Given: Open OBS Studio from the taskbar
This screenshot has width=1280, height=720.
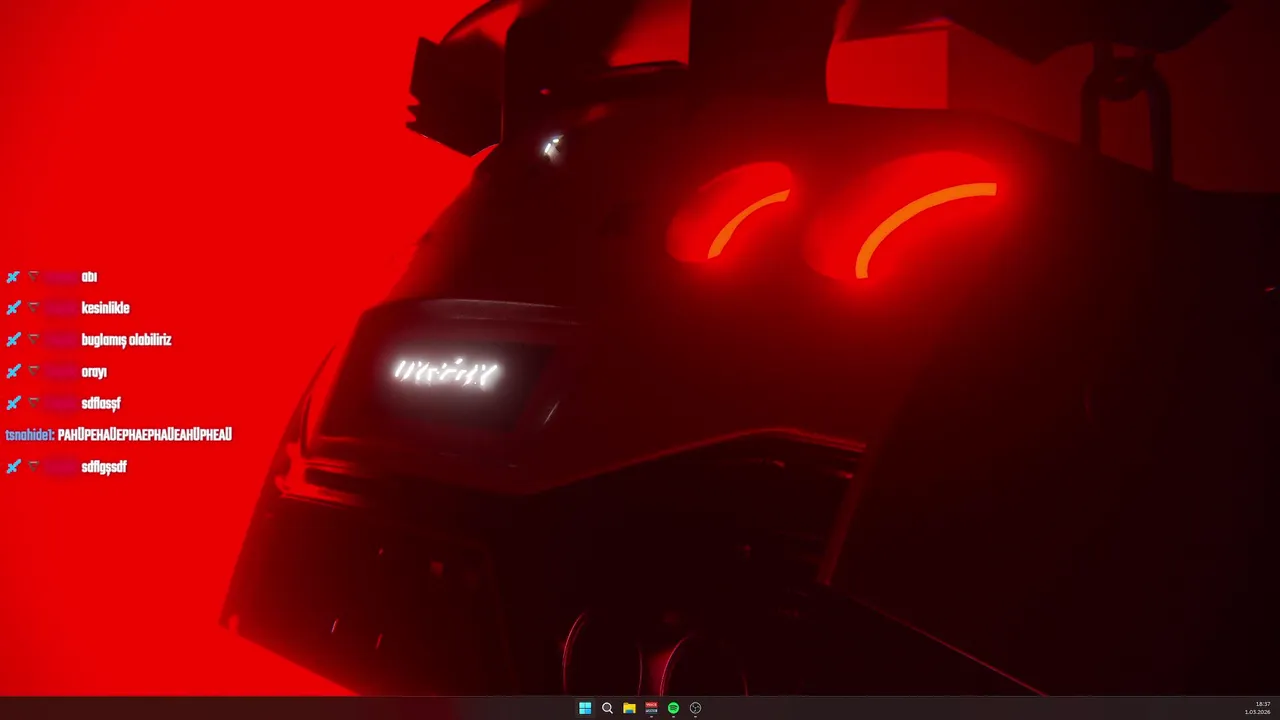Looking at the screenshot, I should (x=695, y=708).
